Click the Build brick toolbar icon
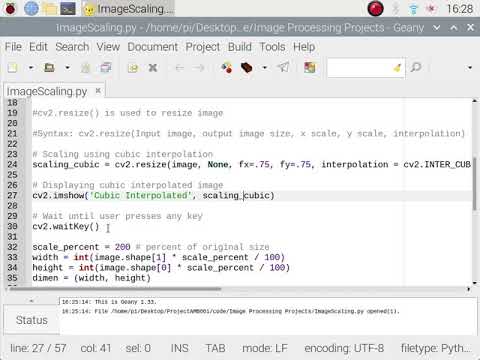 (x=247, y=68)
